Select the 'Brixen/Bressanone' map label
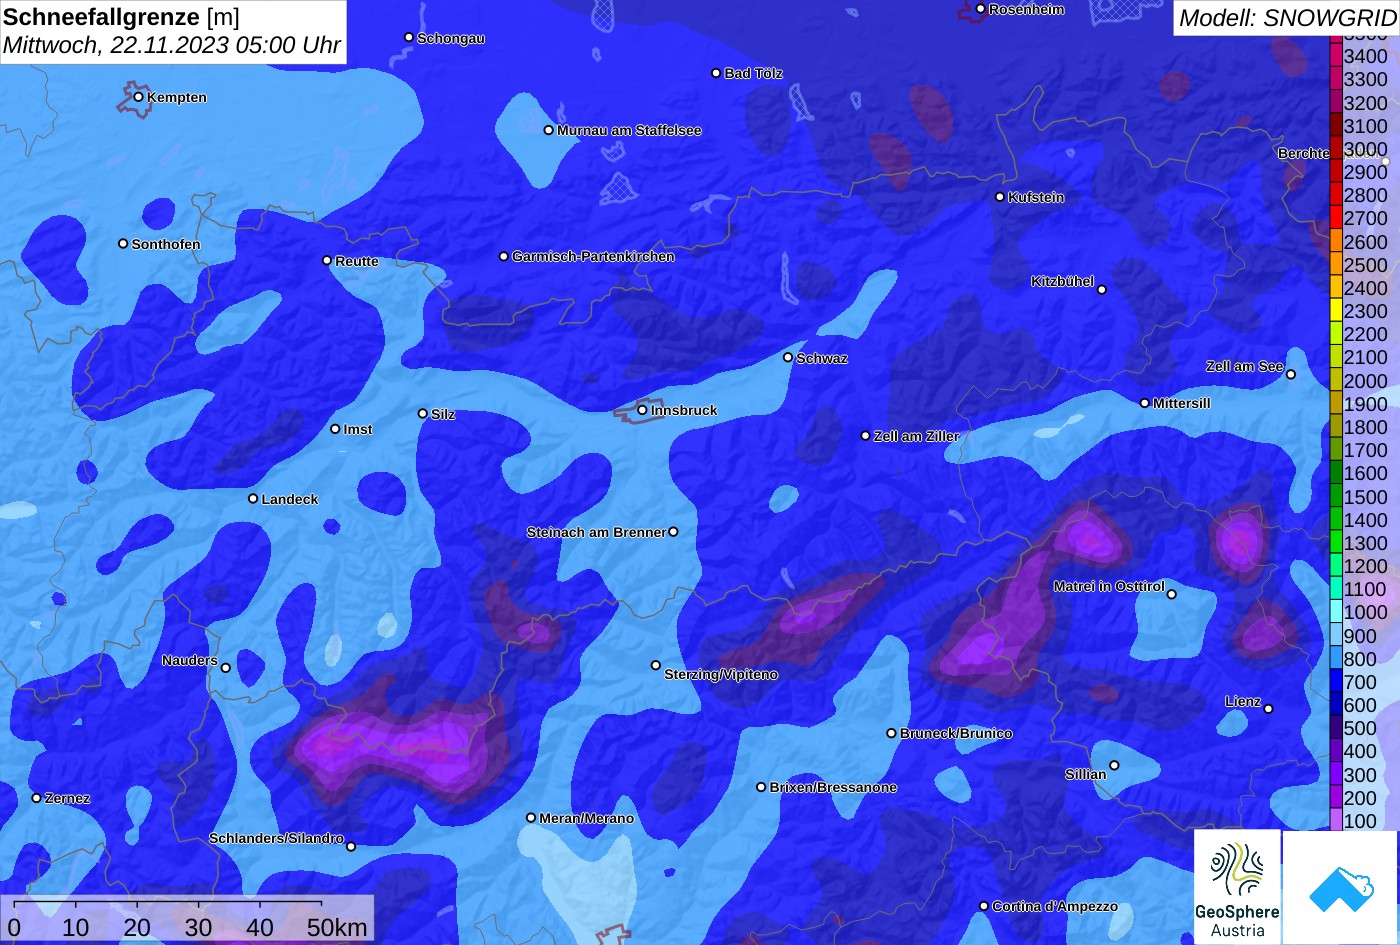Viewport: 1400px width, 945px height. [833, 788]
